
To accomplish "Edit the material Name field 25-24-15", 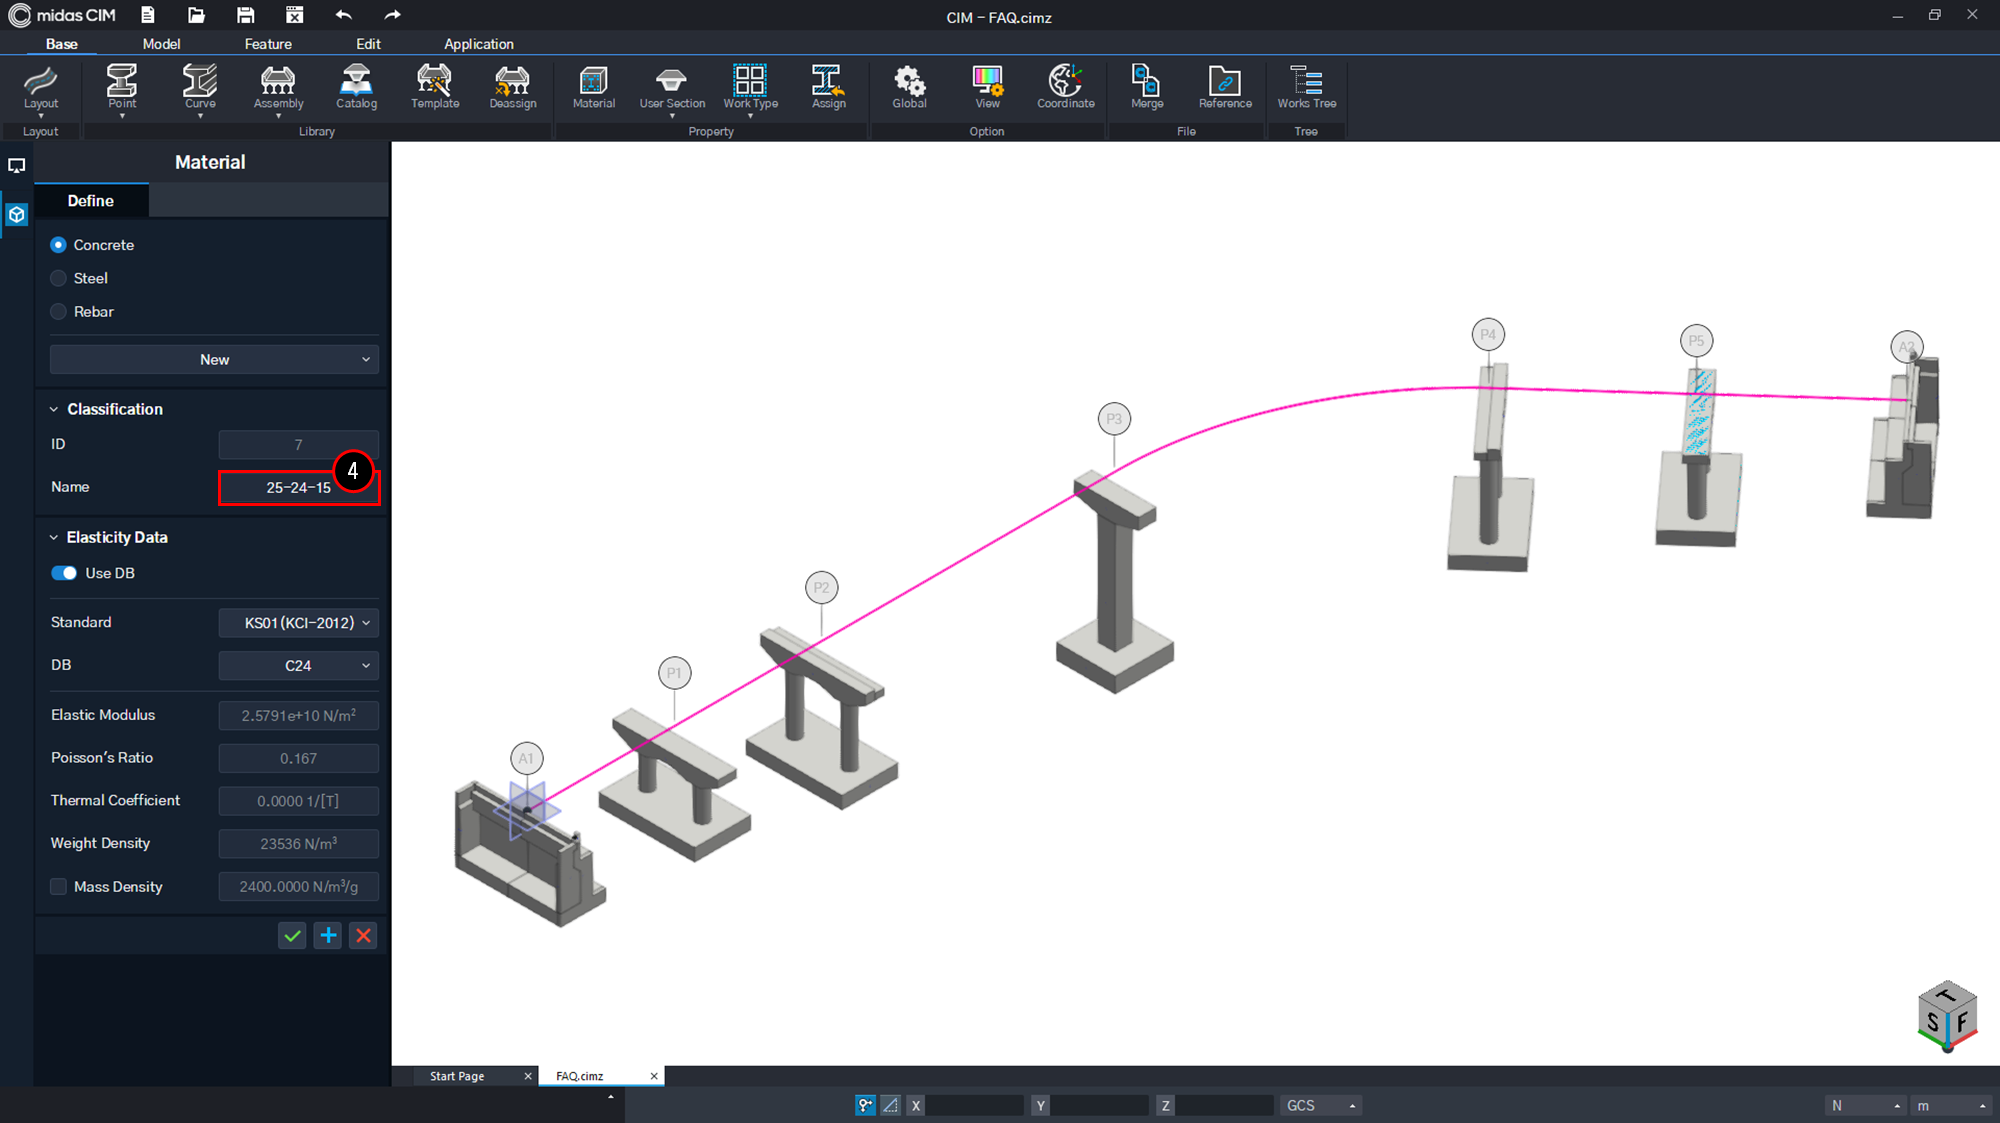I will pos(297,487).
